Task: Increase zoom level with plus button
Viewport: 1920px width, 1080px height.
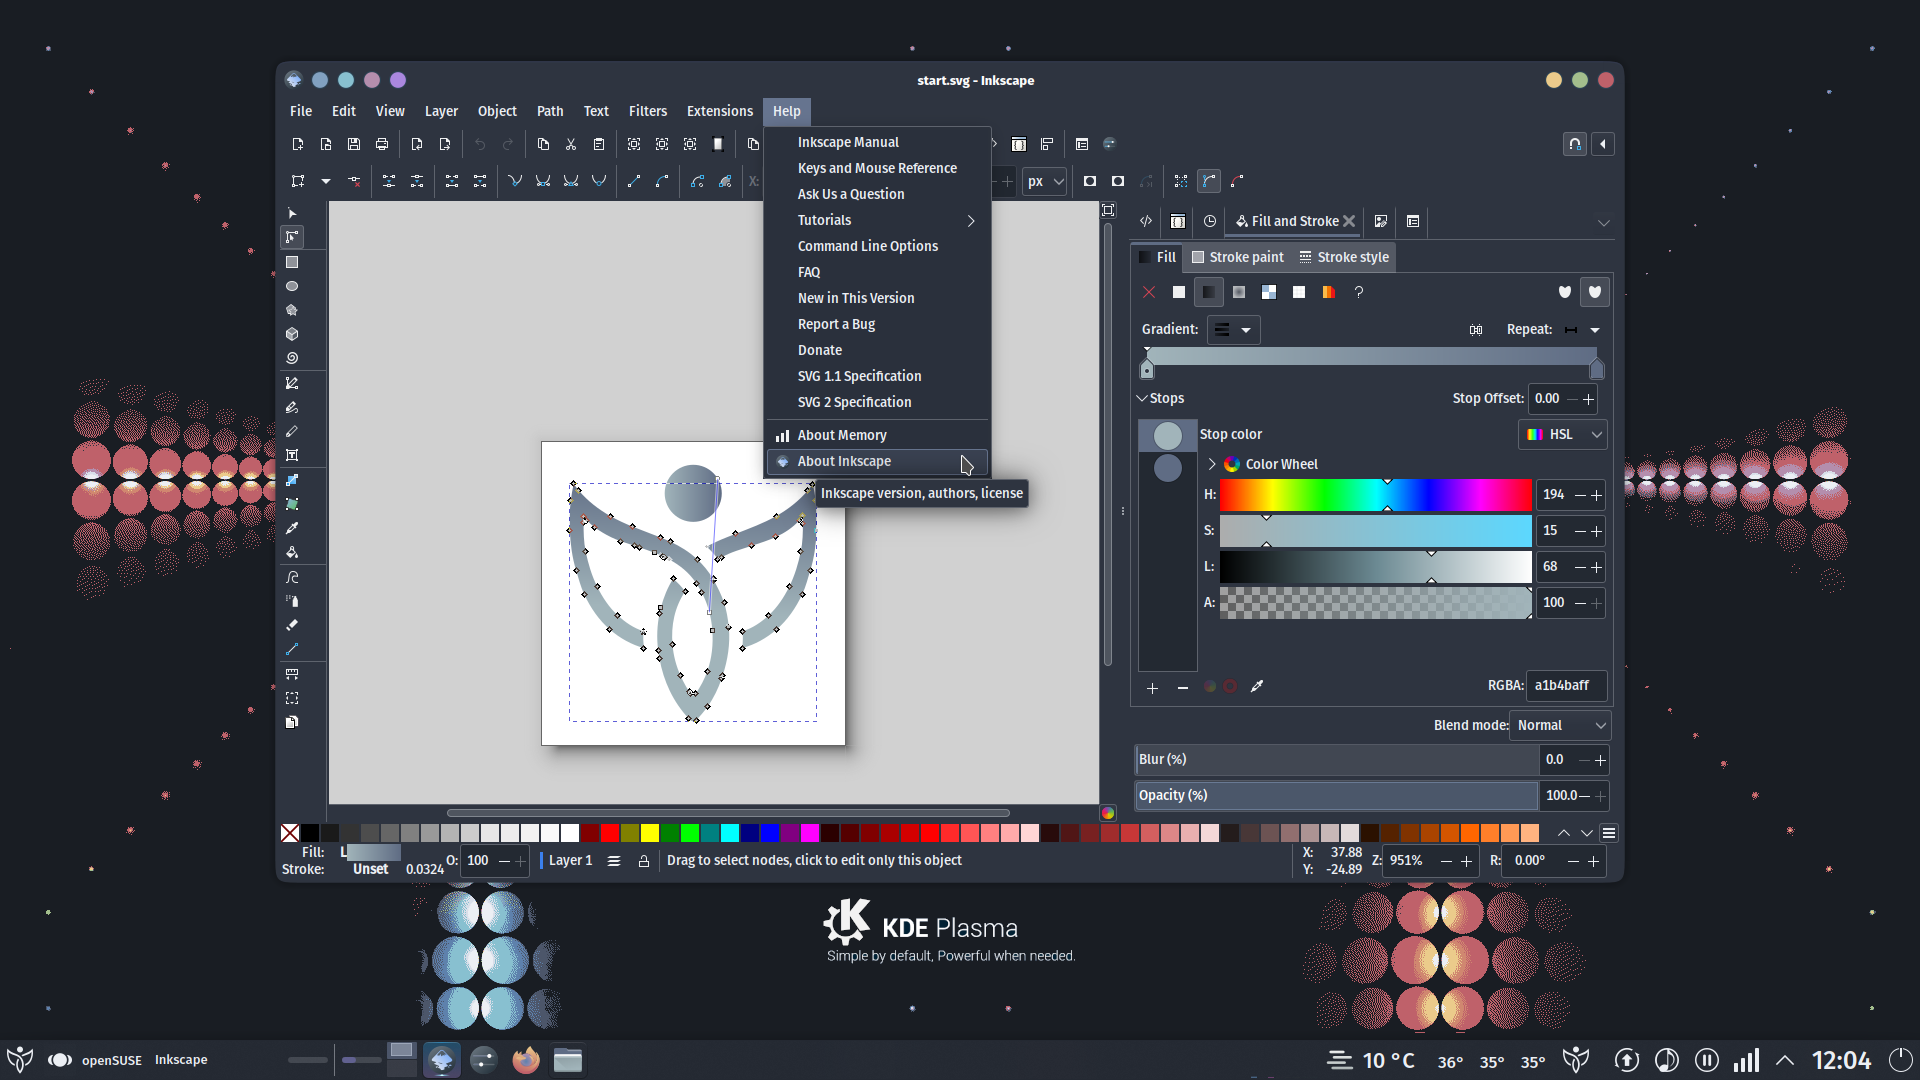Action: (x=1466, y=861)
